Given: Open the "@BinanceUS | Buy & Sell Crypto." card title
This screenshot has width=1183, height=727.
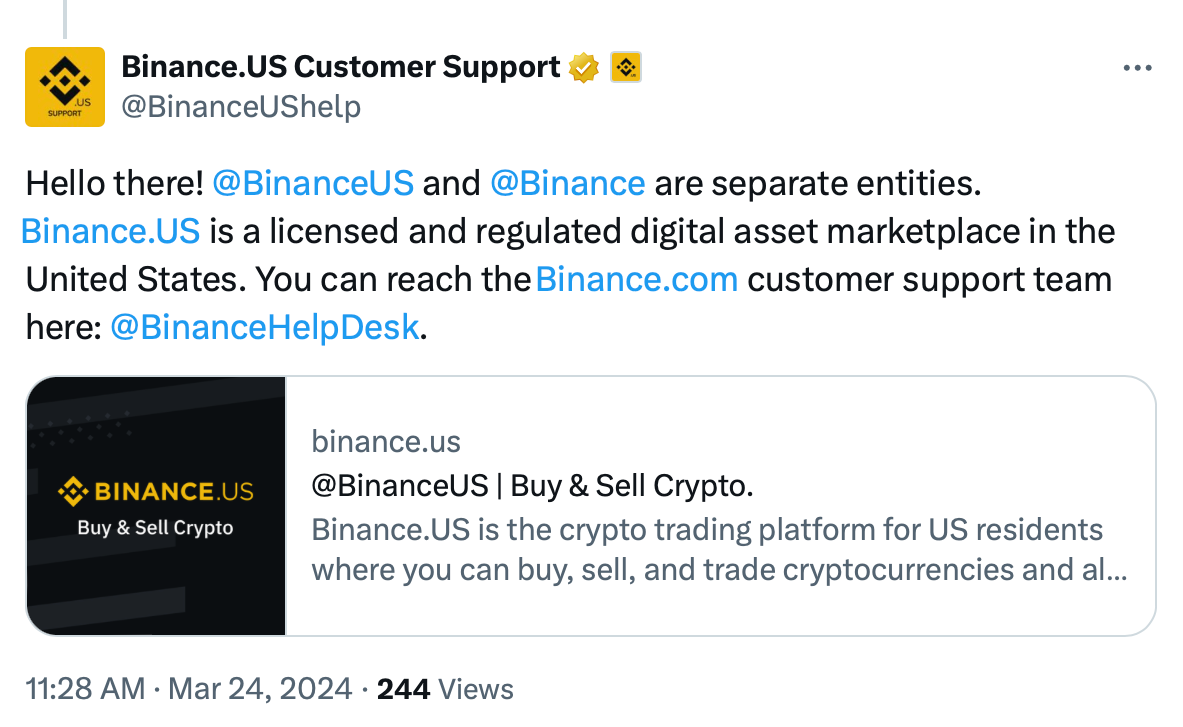Looking at the screenshot, I should click(532, 486).
